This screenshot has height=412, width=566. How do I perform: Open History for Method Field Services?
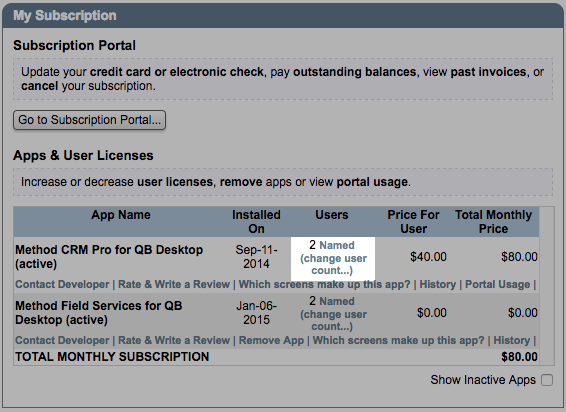click(x=511, y=340)
